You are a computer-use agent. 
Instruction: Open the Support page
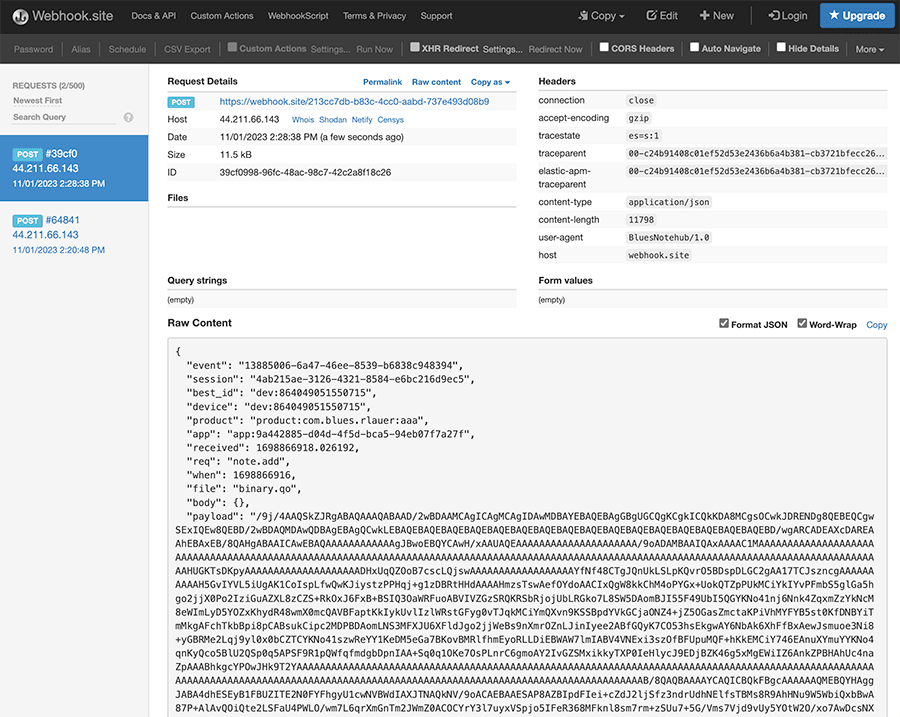point(436,16)
